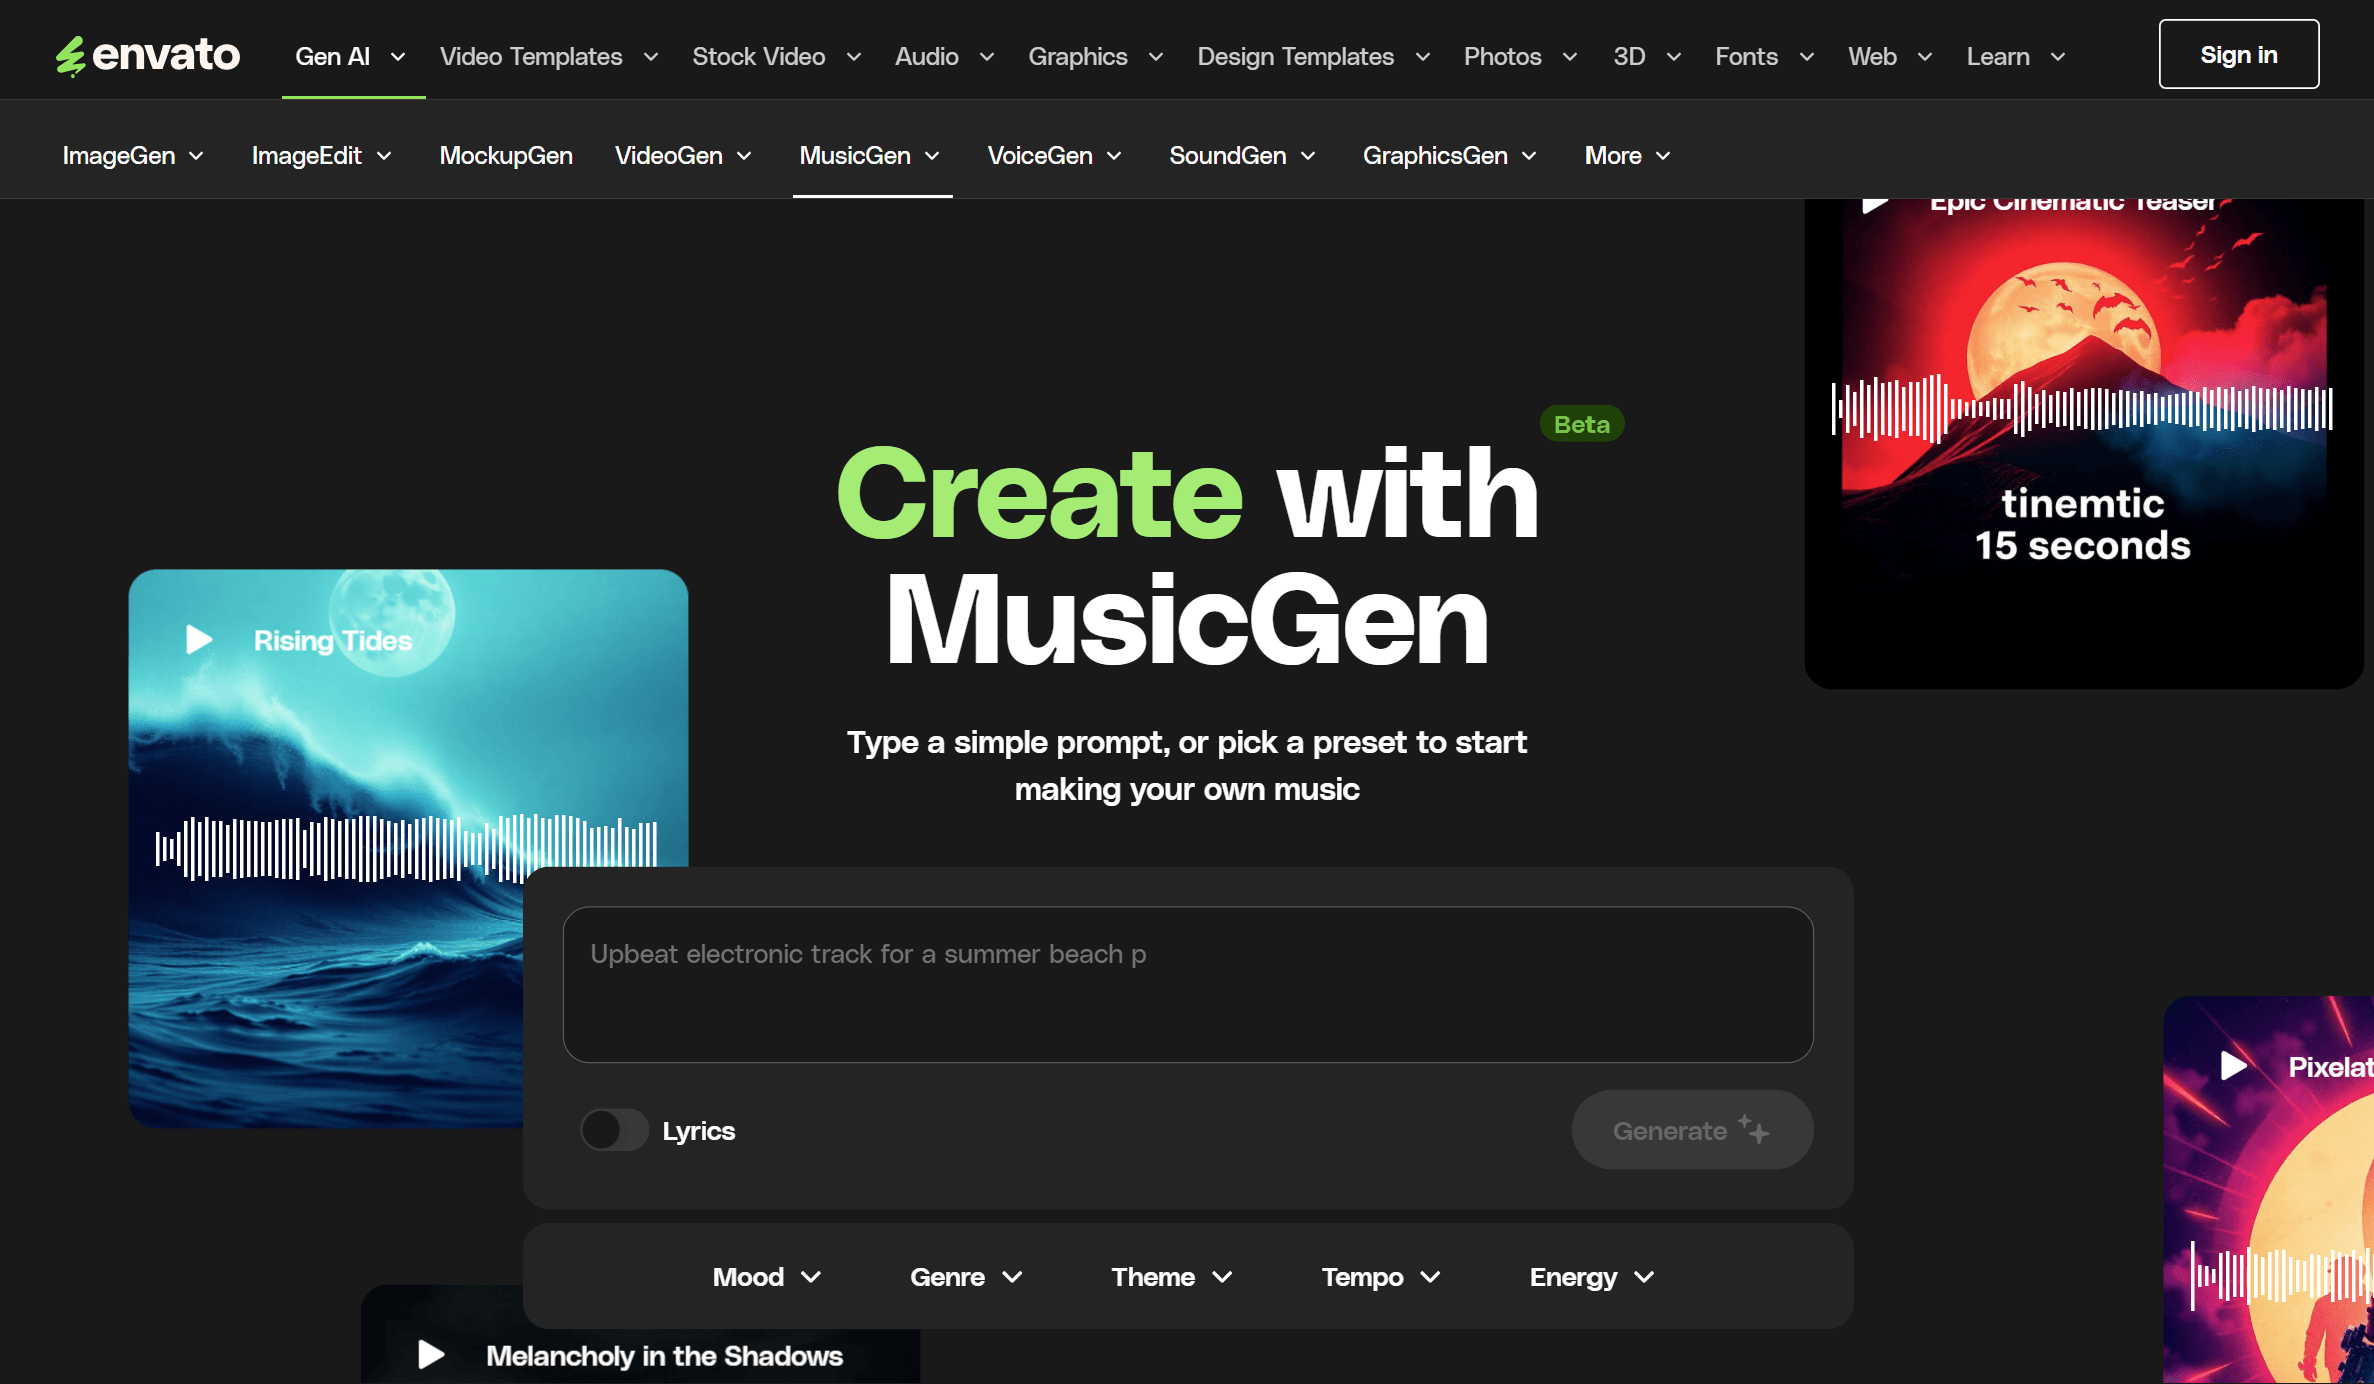
Task: Open the Graphics menu
Action: (1096, 57)
